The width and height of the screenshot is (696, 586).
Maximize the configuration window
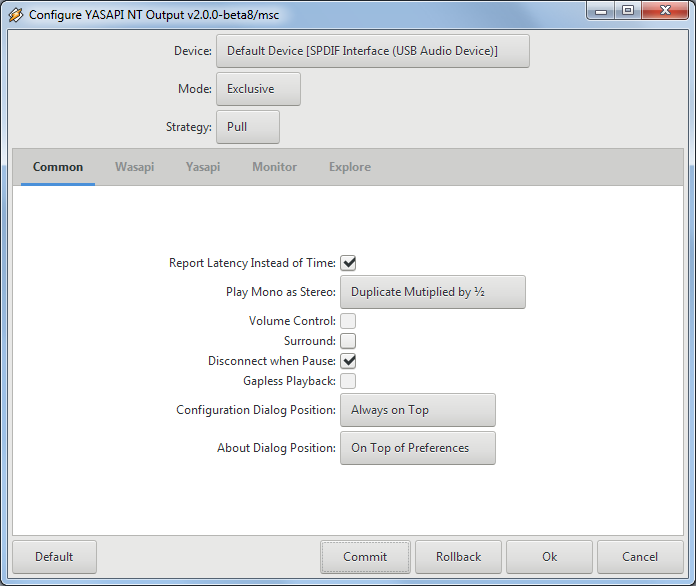click(628, 11)
